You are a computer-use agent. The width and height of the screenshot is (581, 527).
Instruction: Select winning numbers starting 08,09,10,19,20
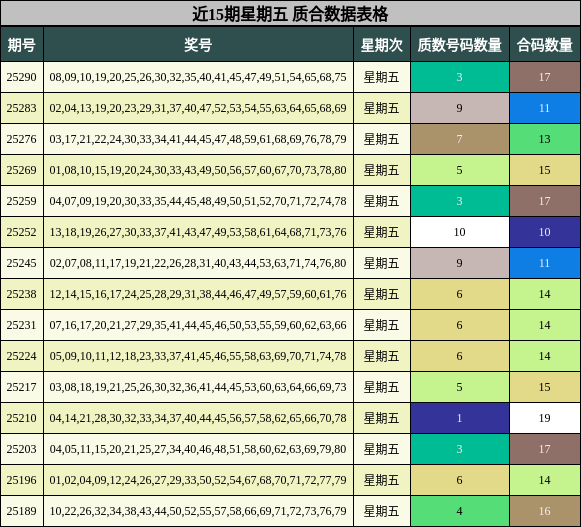198,77
